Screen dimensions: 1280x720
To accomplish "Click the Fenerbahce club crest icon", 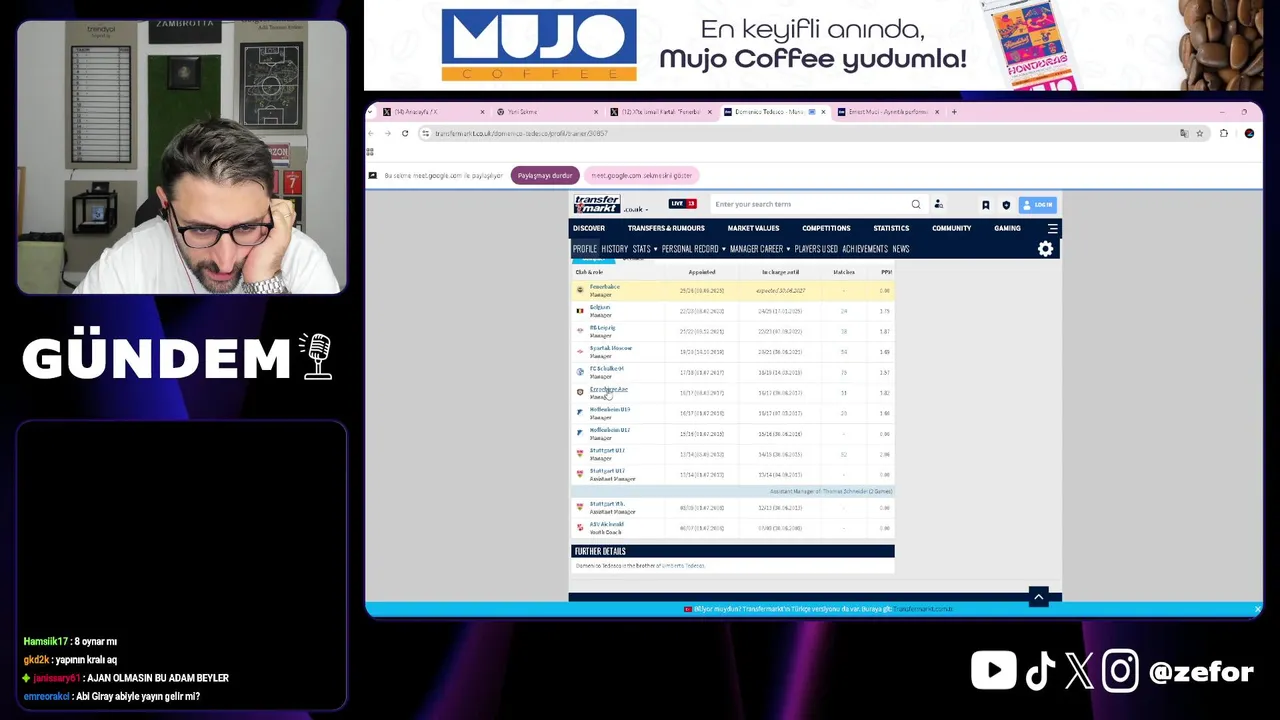I will [580, 290].
